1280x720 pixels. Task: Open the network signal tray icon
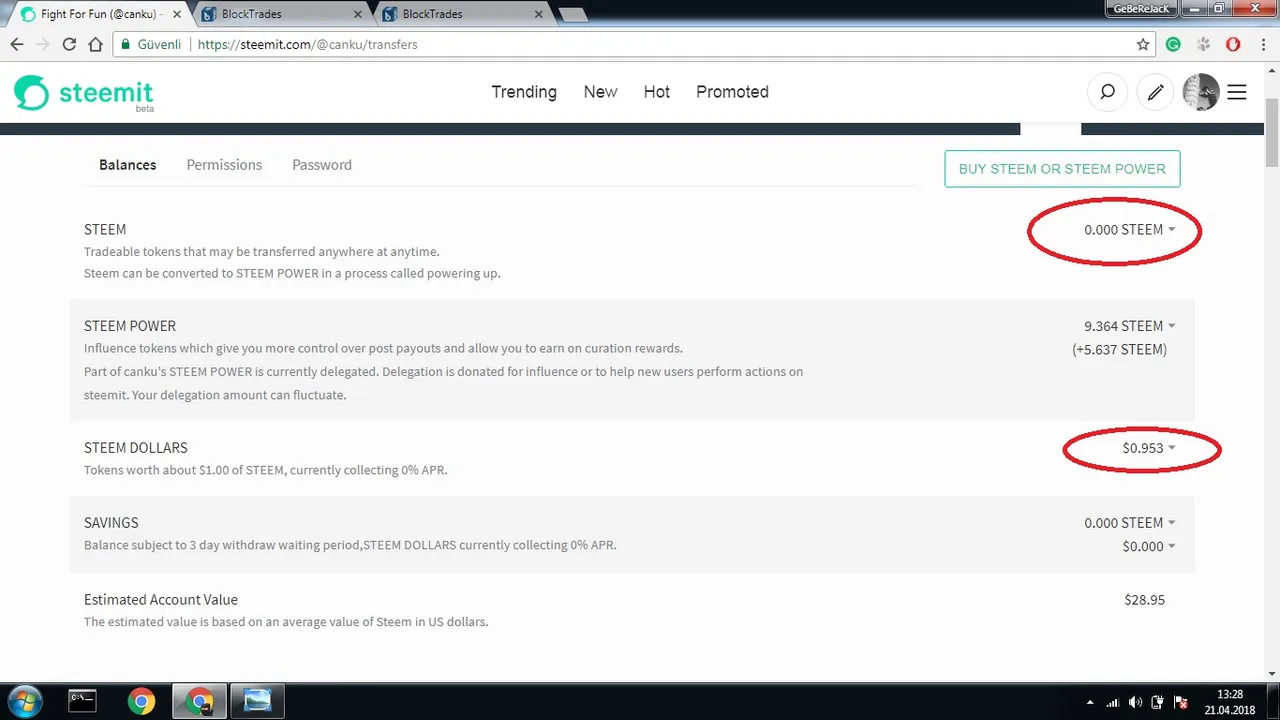coord(1114,702)
